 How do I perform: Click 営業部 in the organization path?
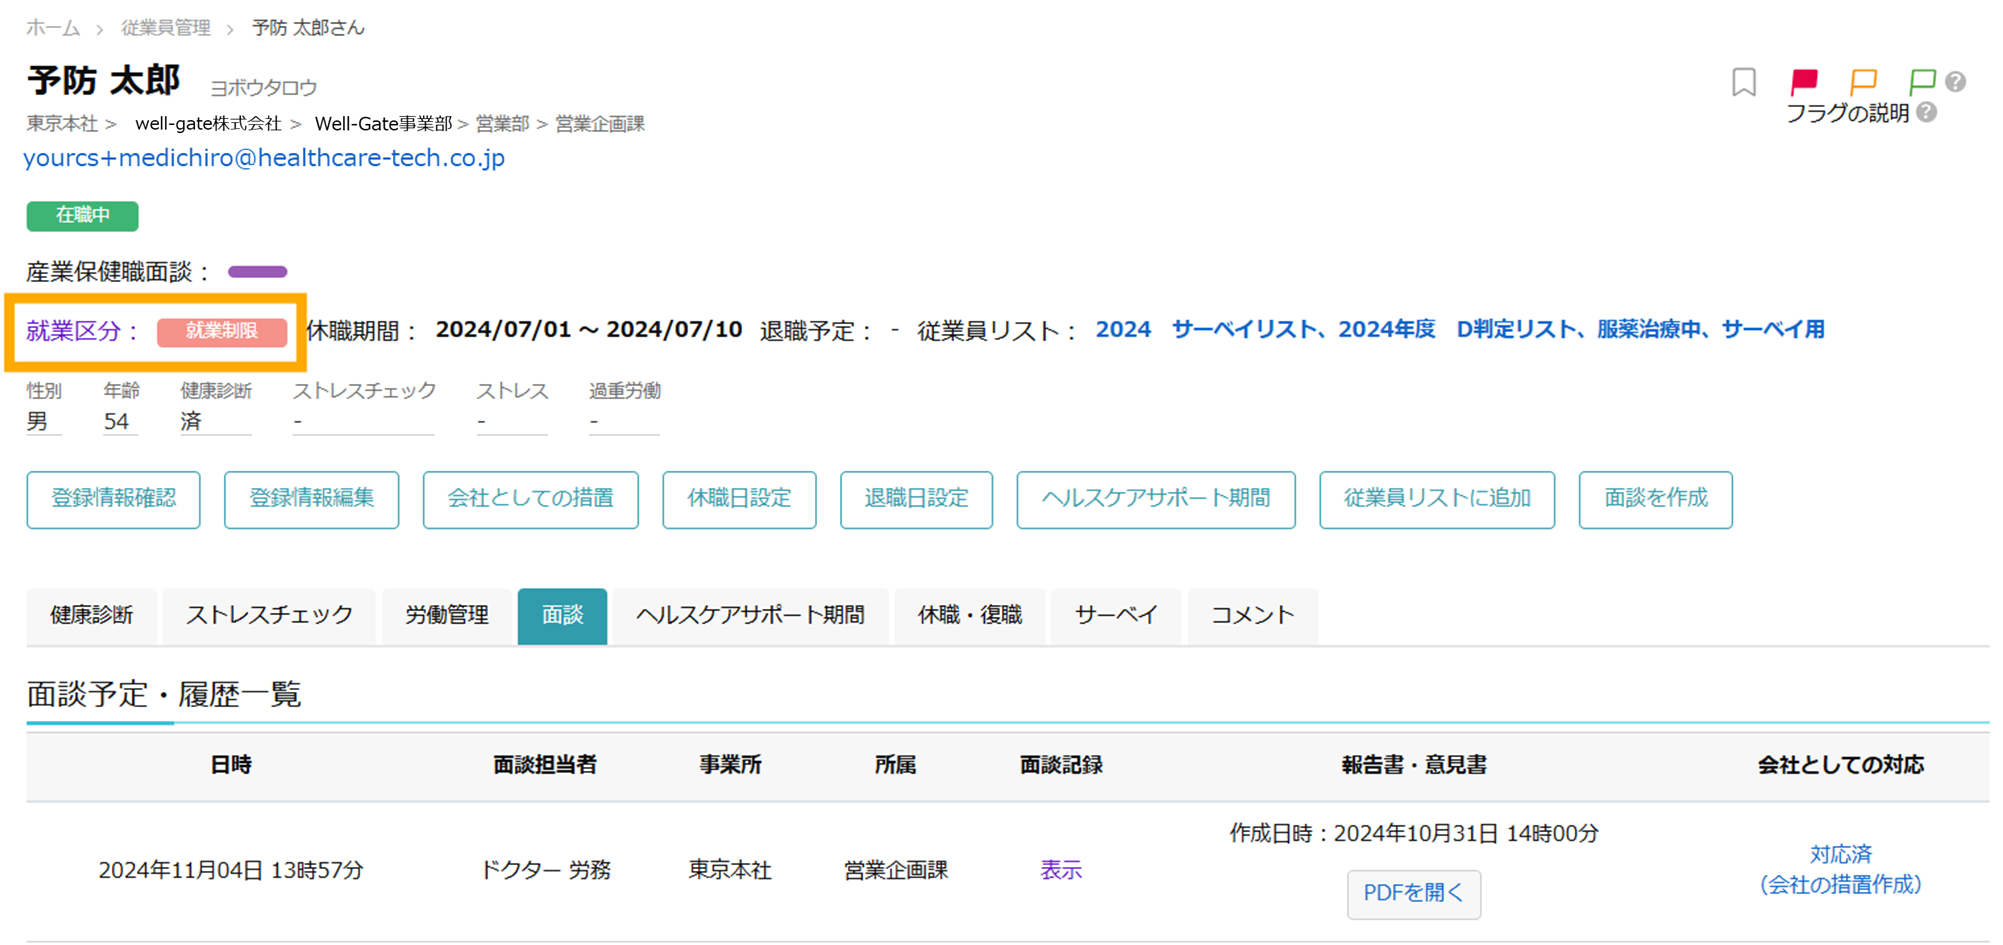click(x=502, y=124)
